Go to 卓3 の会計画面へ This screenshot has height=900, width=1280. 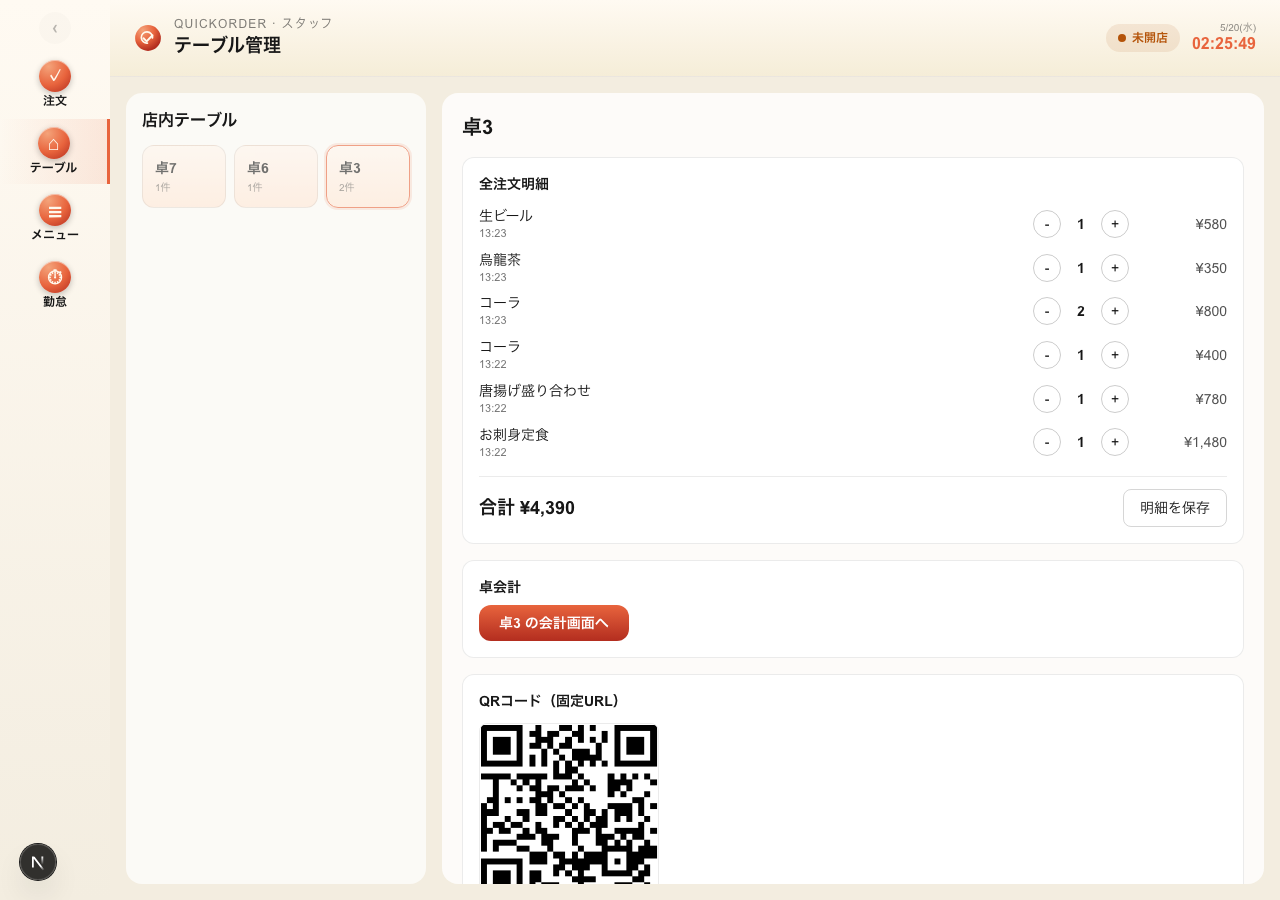click(554, 623)
